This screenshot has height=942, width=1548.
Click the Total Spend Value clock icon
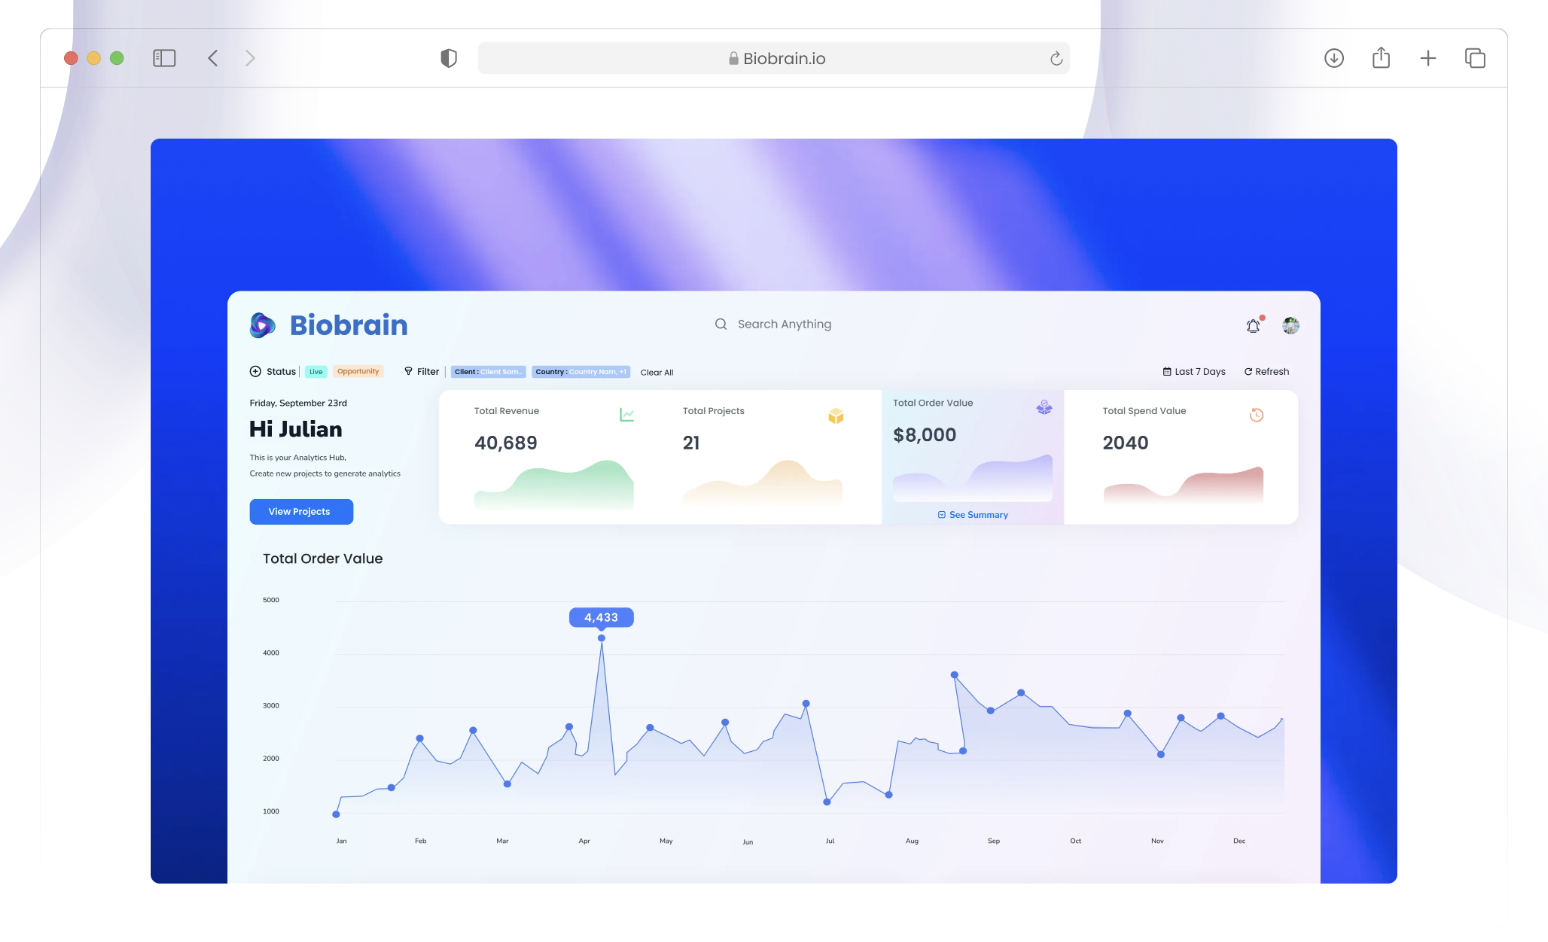point(1257,415)
